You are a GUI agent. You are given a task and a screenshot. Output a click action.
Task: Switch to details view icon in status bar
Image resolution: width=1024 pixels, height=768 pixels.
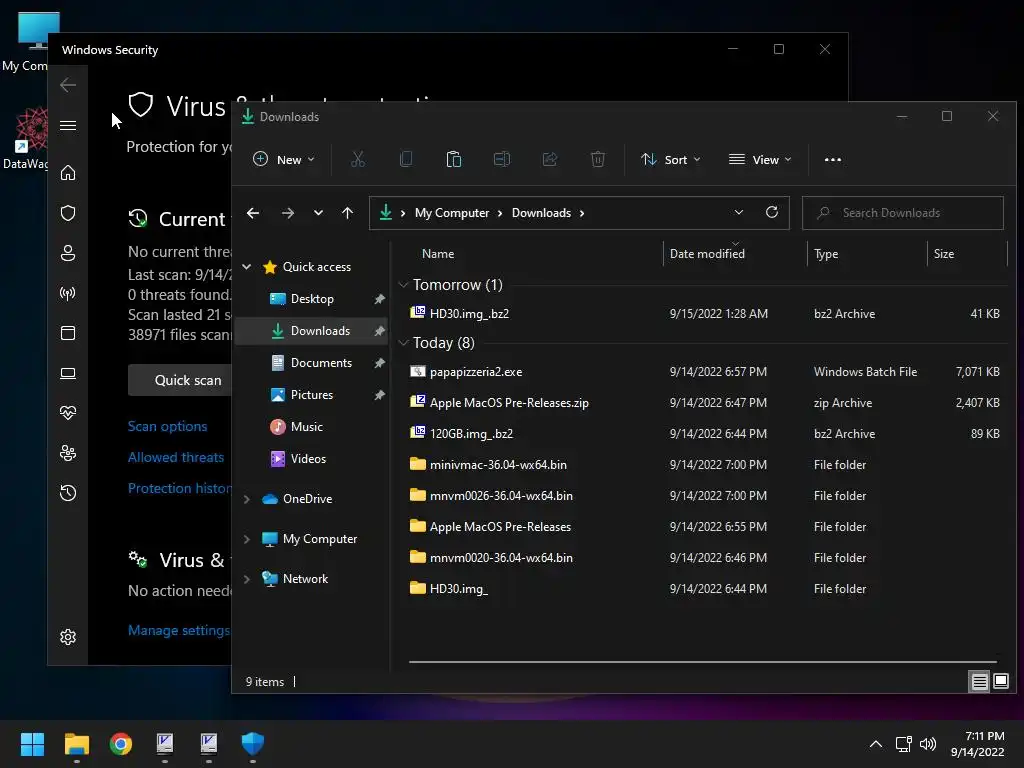click(x=980, y=682)
